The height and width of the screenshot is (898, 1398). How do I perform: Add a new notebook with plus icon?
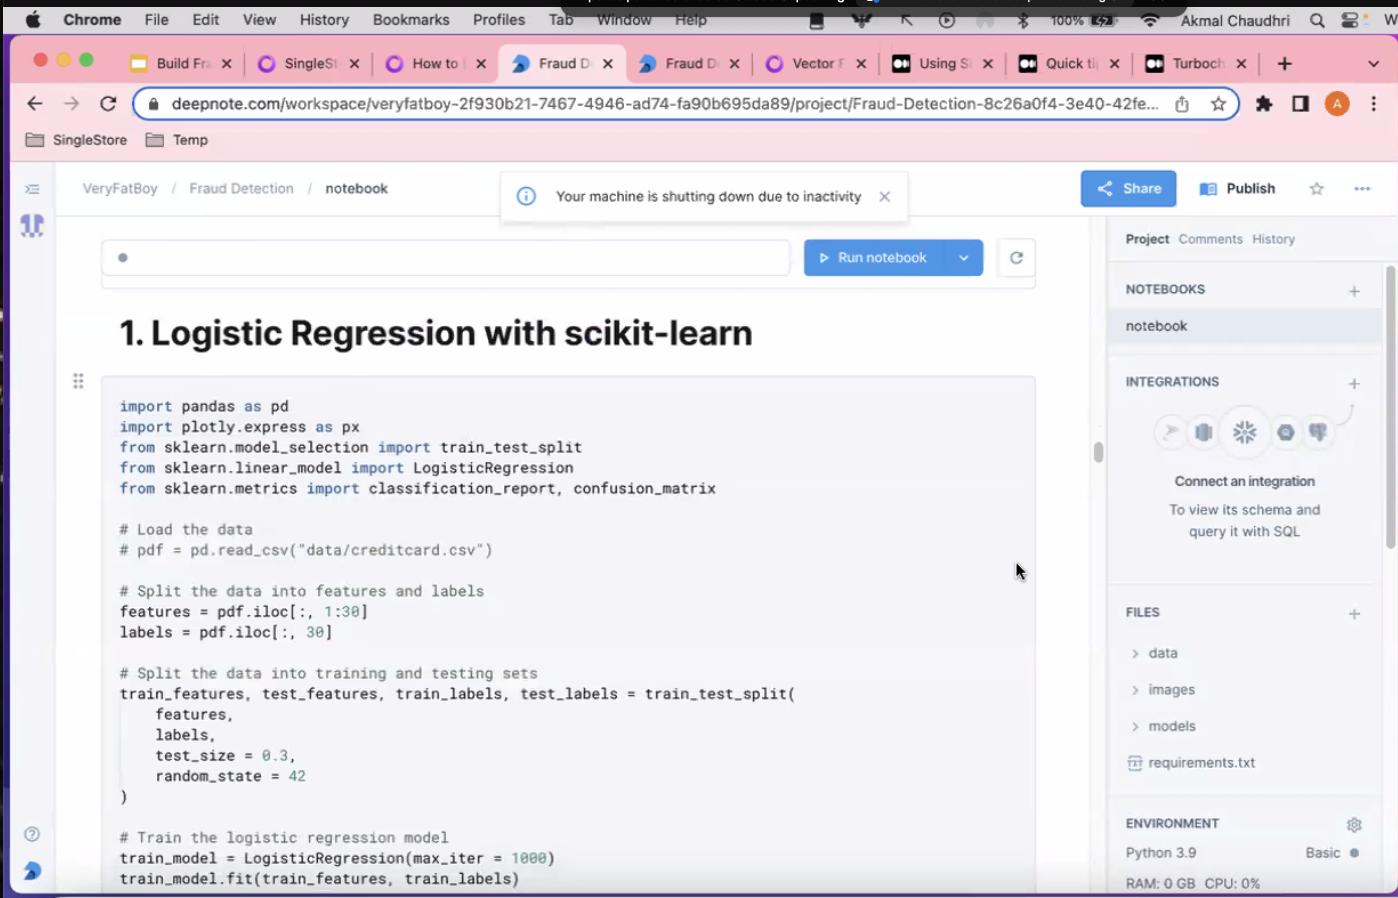[1354, 291]
